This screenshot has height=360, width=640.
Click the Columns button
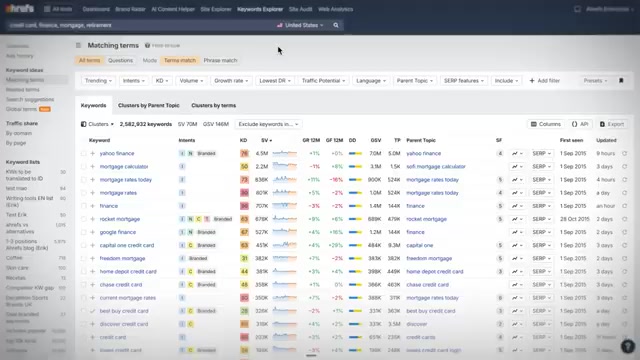pos(546,124)
